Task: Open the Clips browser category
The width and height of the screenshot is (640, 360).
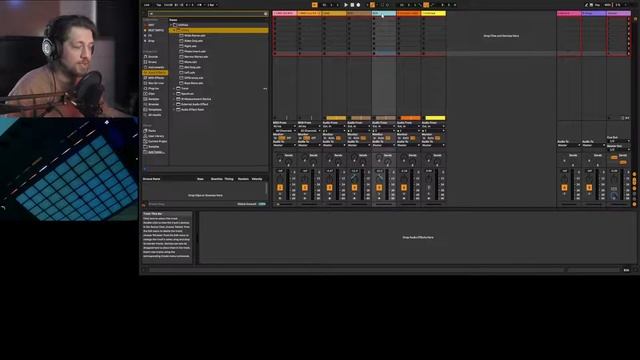Action: pos(152,94)
